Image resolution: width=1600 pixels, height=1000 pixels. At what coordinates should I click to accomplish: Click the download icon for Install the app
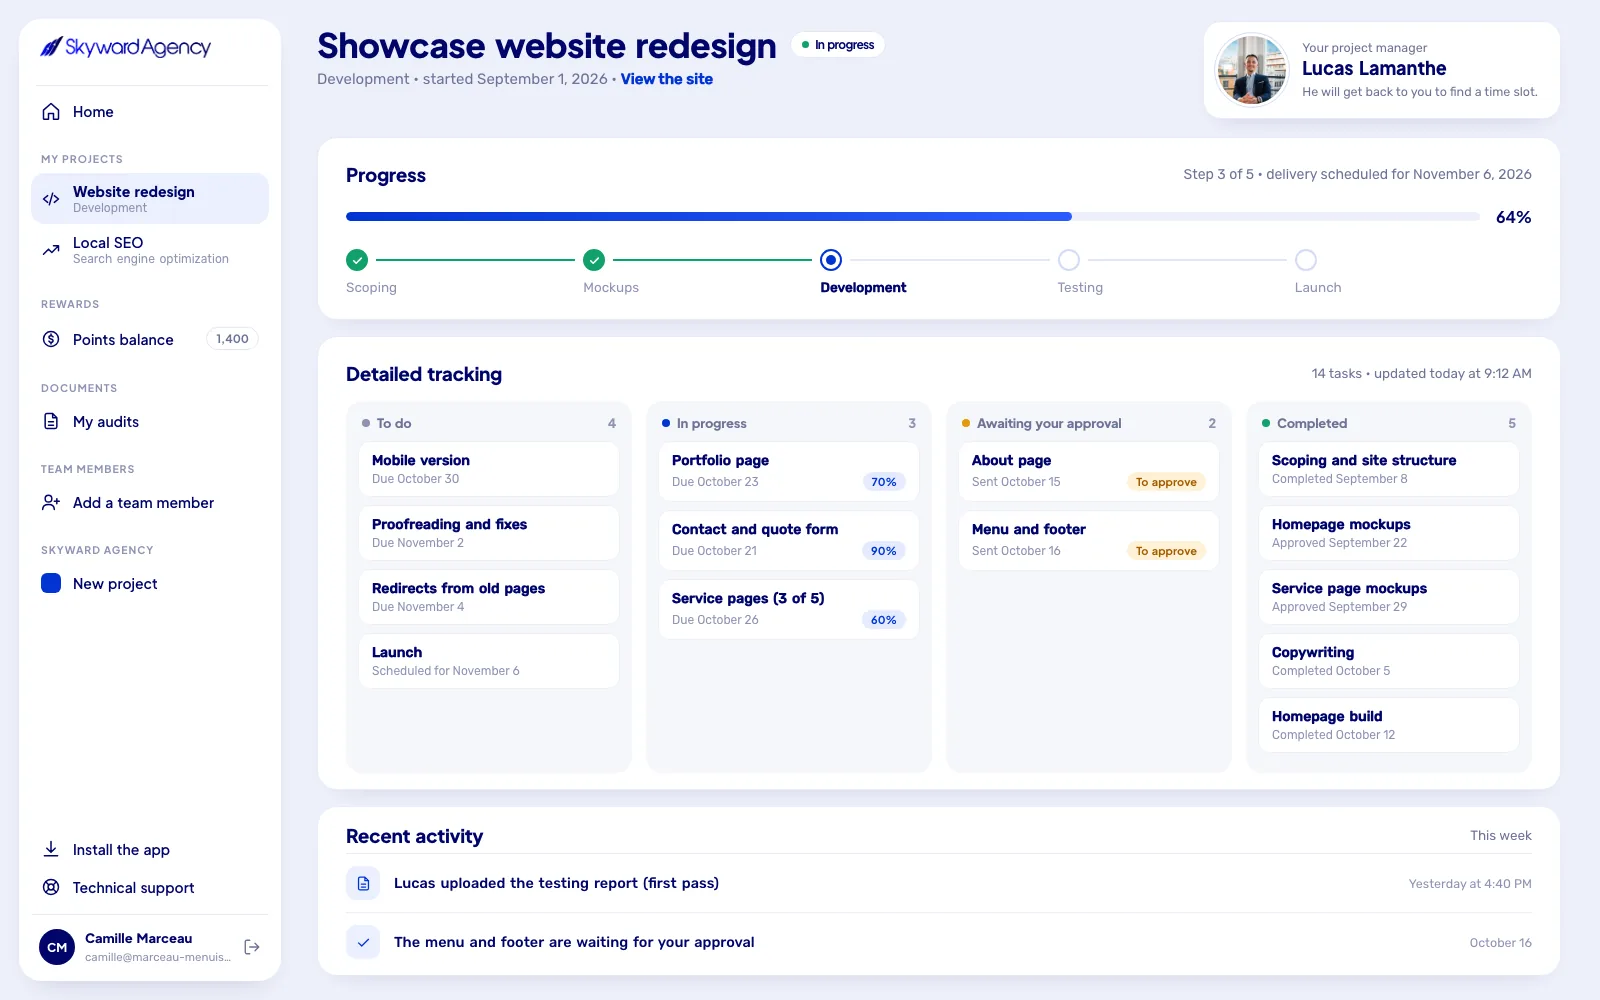[x=51, y=849]
